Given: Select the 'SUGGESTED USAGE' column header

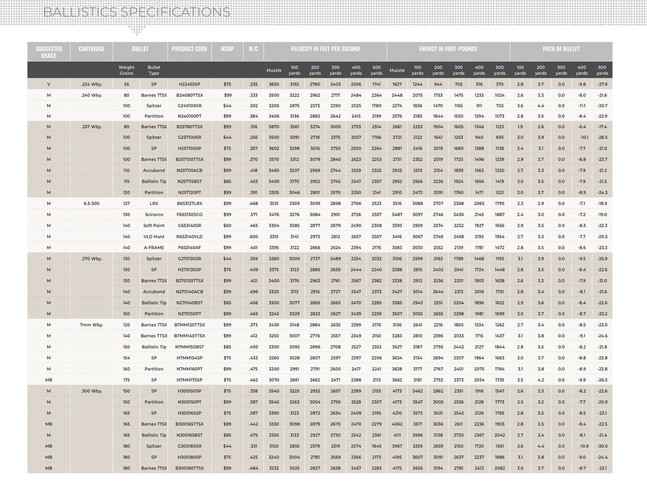Looking at the screenshot, I should coord(49,52).
